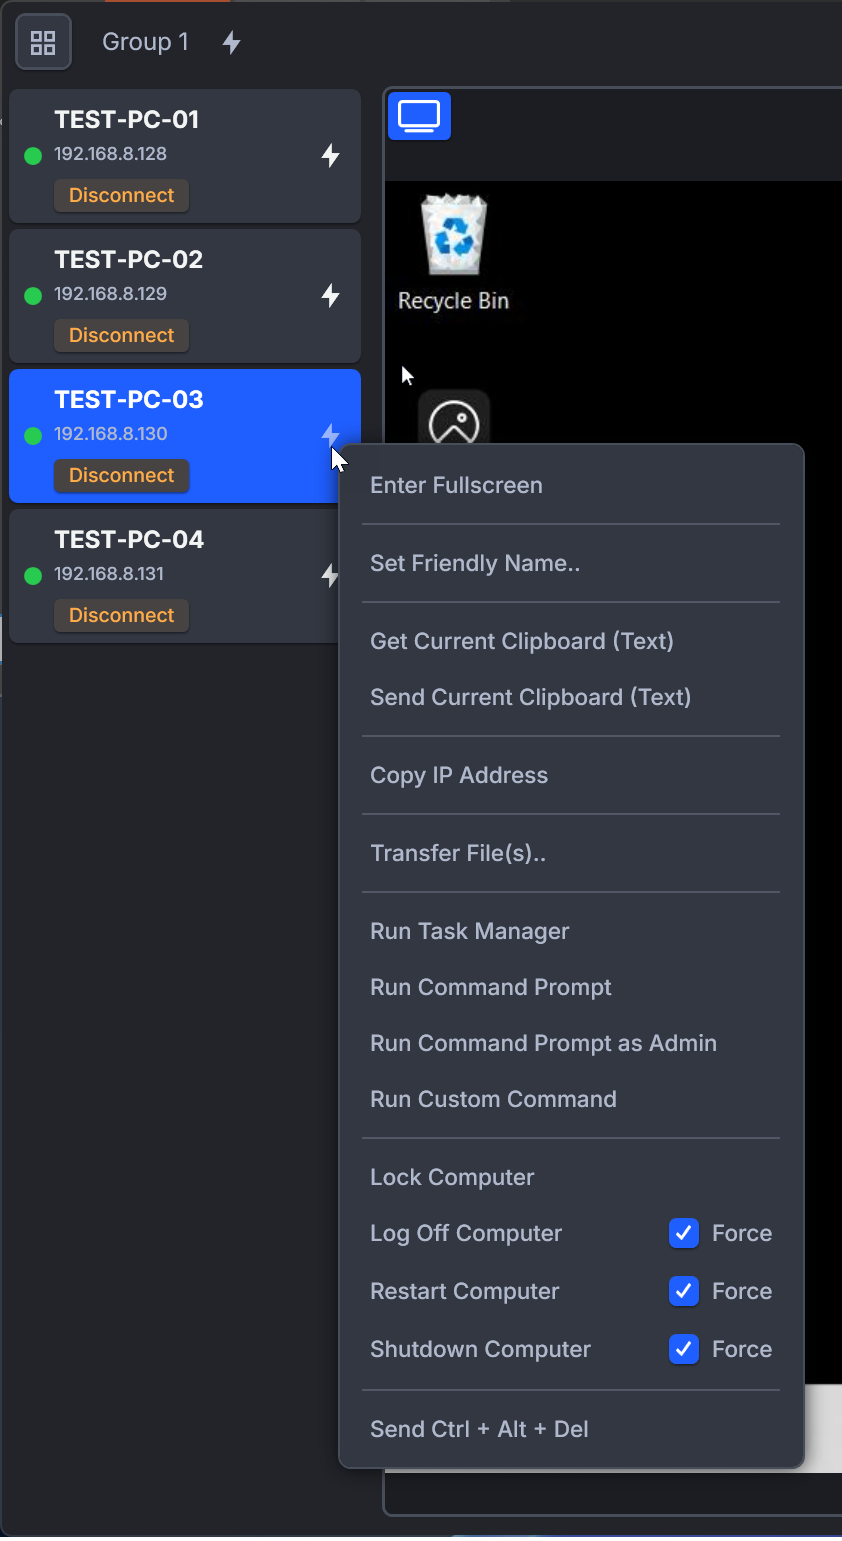The image size is (842, 1541).
Task: Click the lightning icon on TEST-PC-02
Action: click(x=330, y=295)
